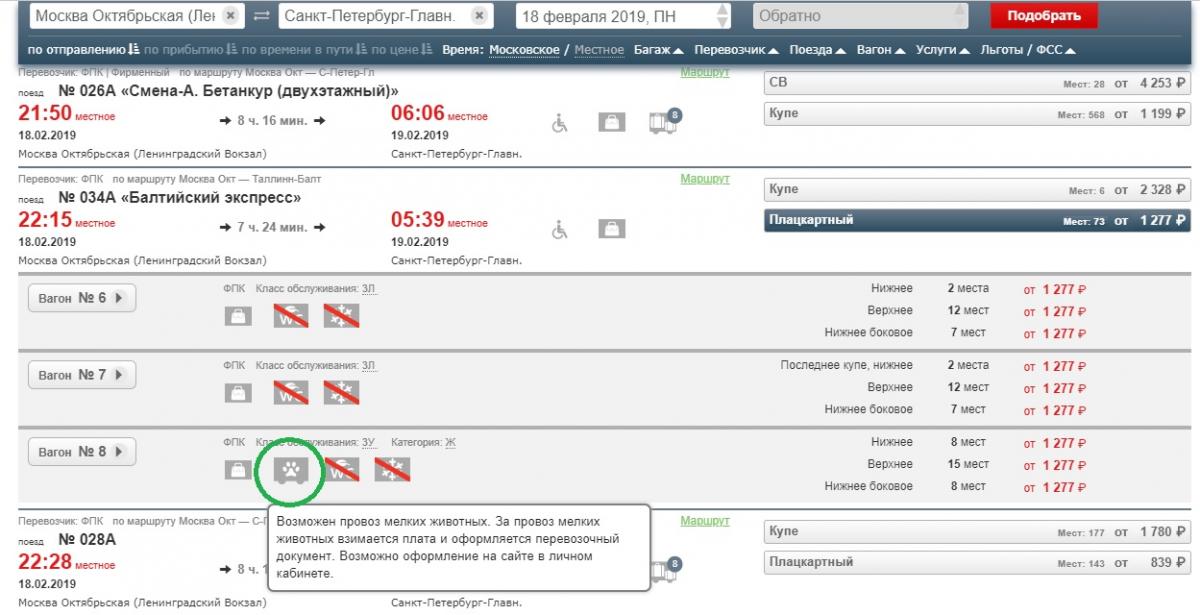Select Плацкартный class for train 034A

pyautogui.click(x=975, y=220)
